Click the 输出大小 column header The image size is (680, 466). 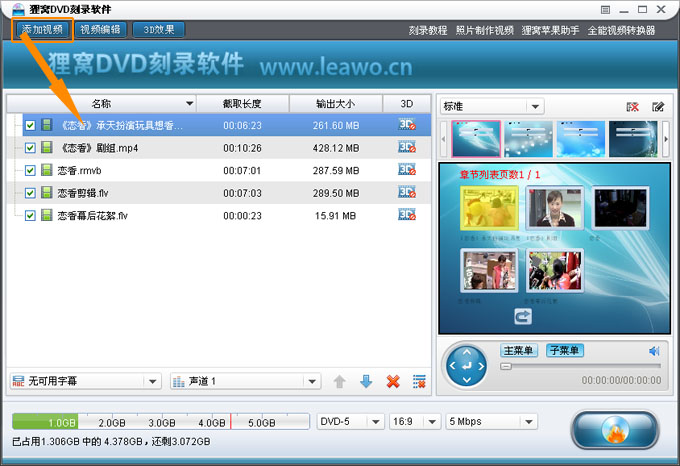pos(335,104)
